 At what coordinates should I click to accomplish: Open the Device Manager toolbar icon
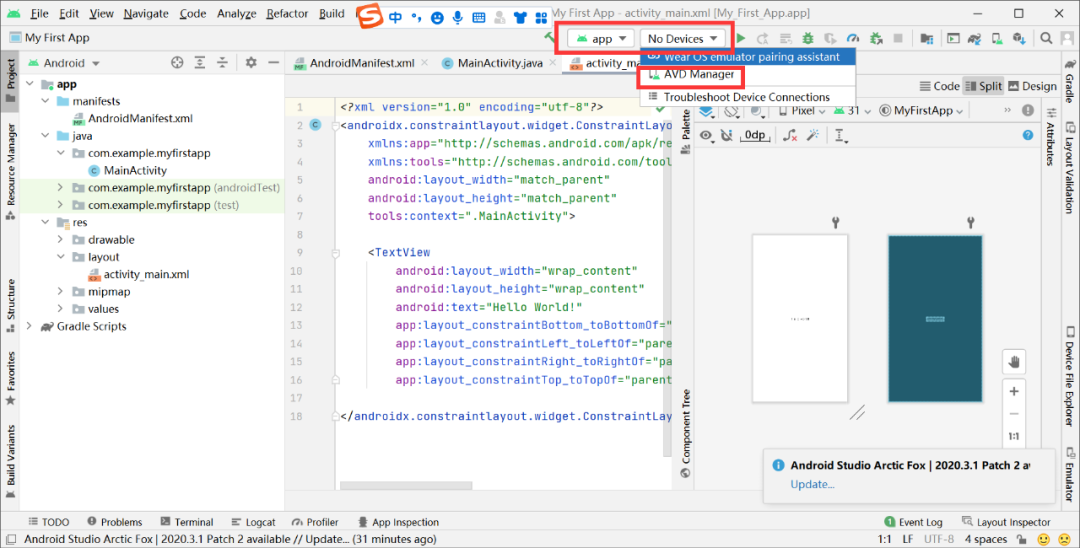[x=997, y=39]
